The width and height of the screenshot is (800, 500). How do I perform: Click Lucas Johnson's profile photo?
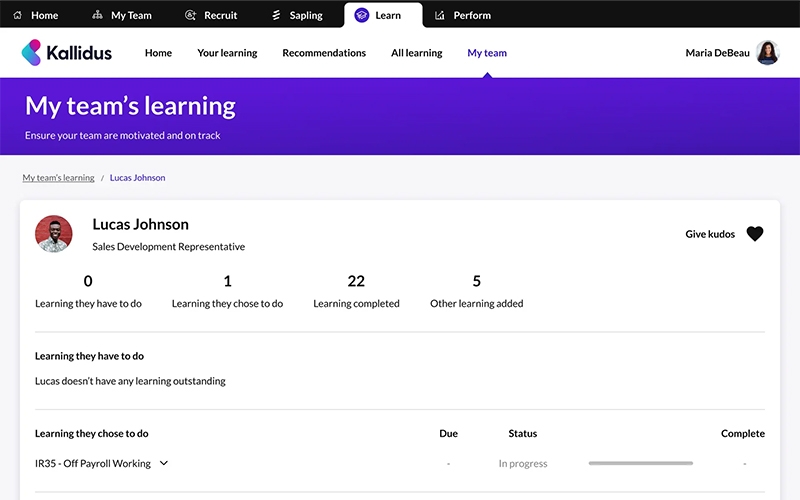(x=54, y=234)
